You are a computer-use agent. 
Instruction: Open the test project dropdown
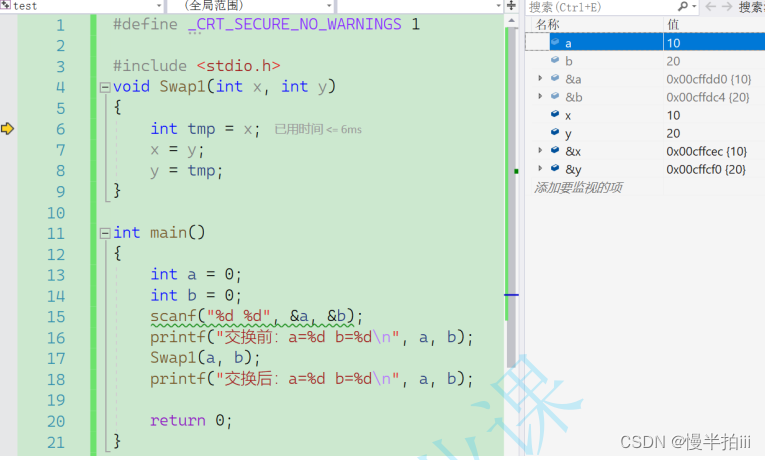159,6
